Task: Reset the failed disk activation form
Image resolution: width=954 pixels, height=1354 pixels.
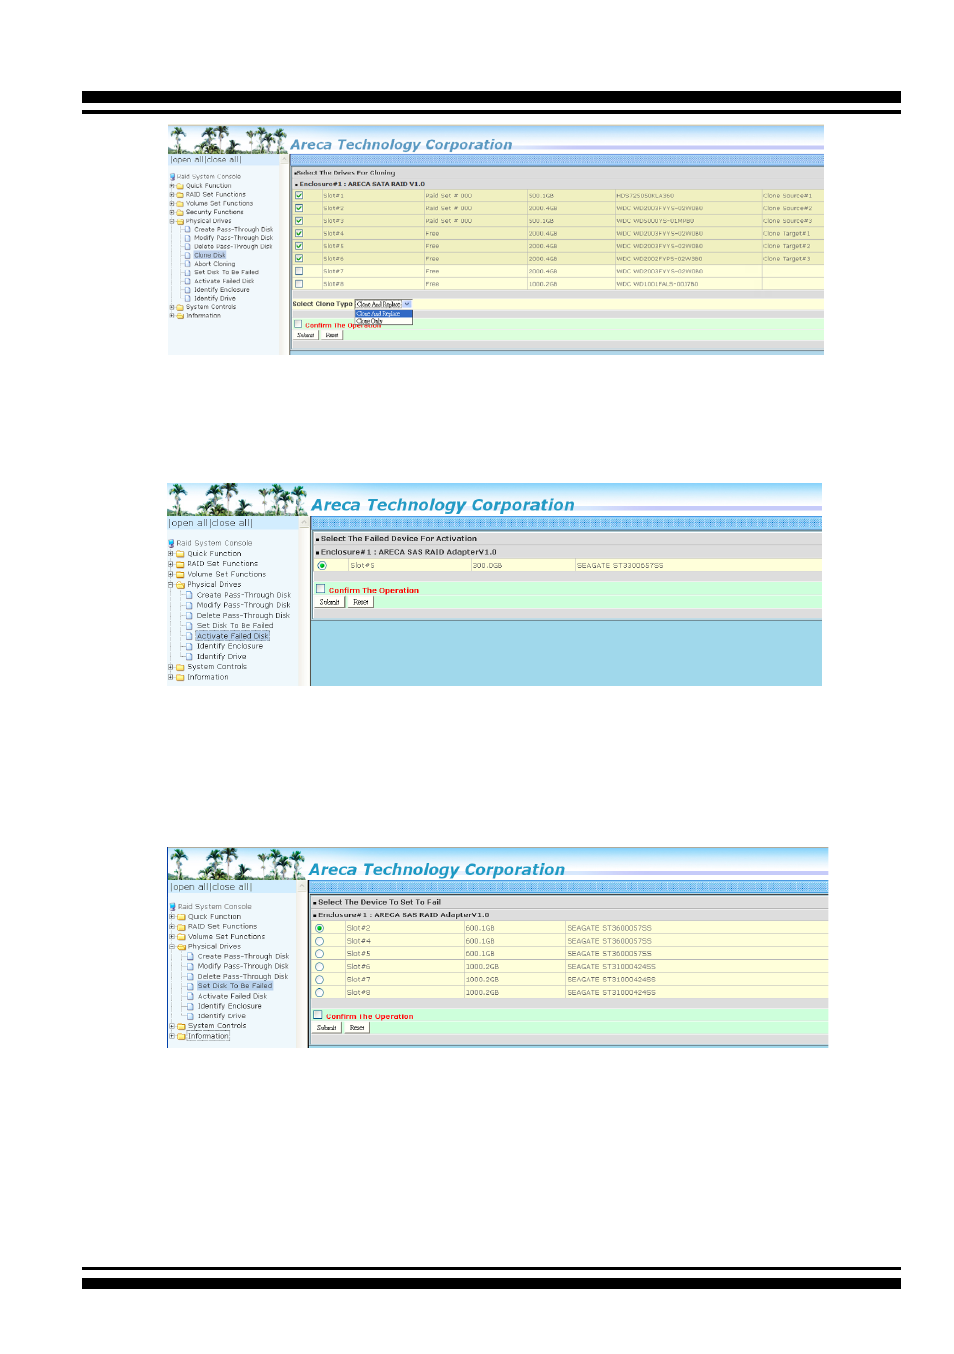Action: coord(361,602)
